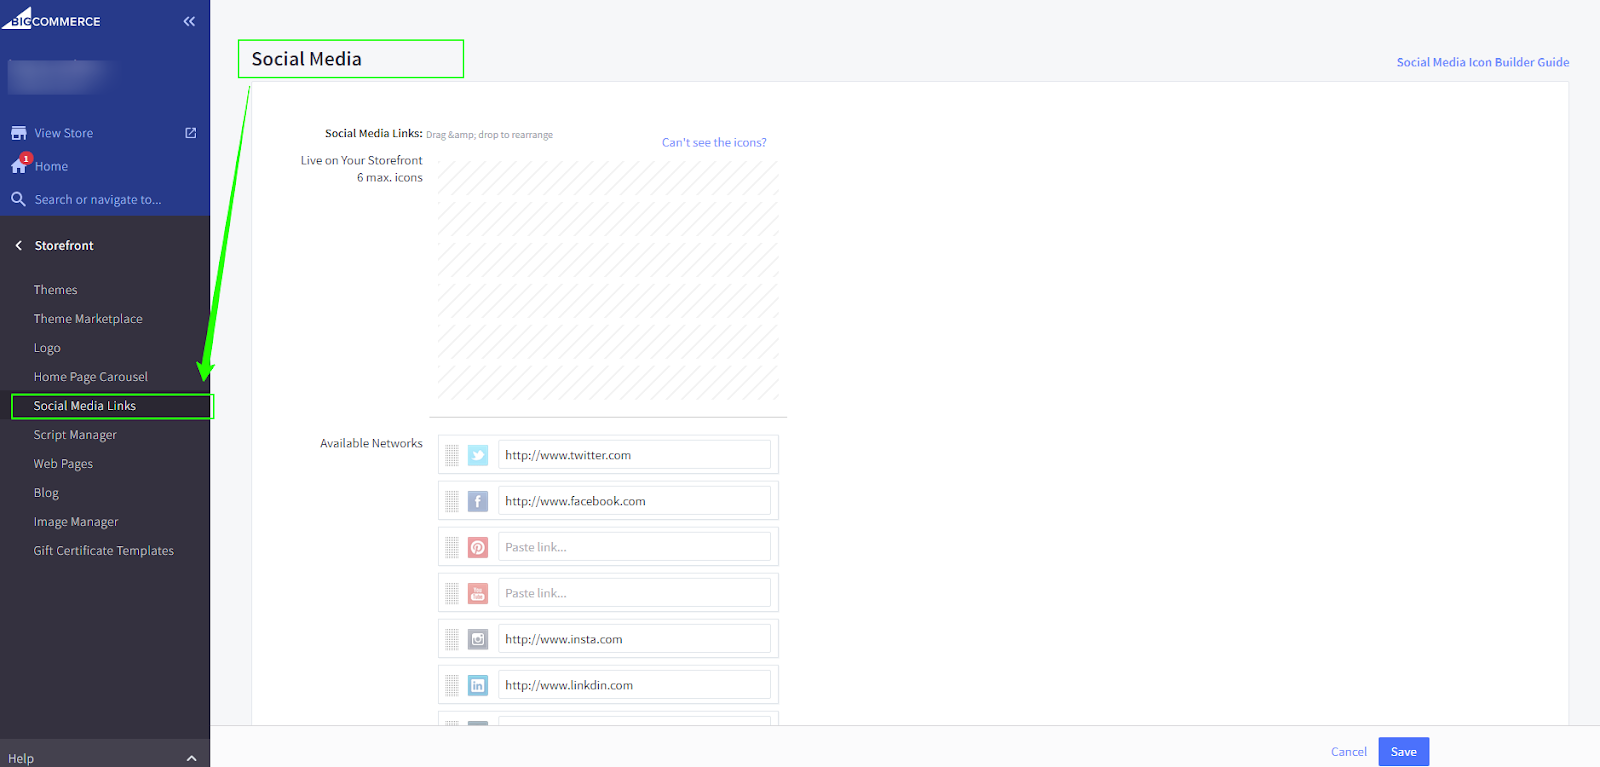Open store in new tab icon
Screen dimensions: 1600x767
[x=191, y=133]
